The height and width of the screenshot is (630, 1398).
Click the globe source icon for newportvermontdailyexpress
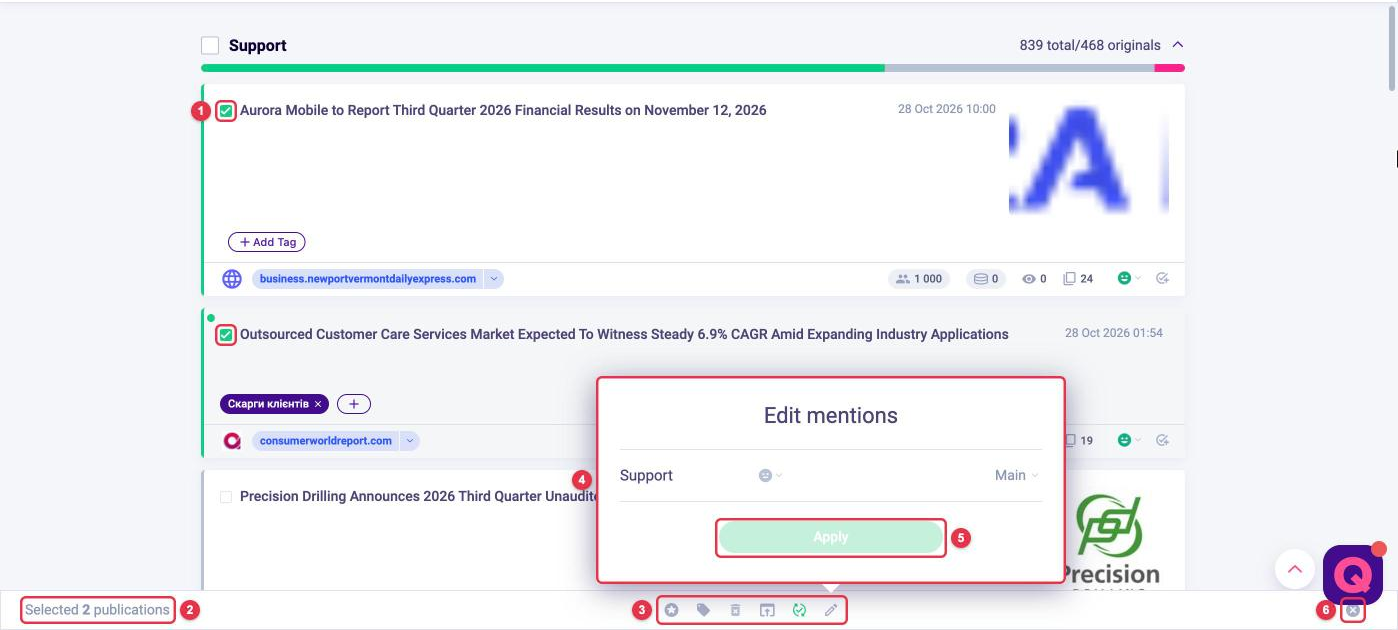[232, 279]
